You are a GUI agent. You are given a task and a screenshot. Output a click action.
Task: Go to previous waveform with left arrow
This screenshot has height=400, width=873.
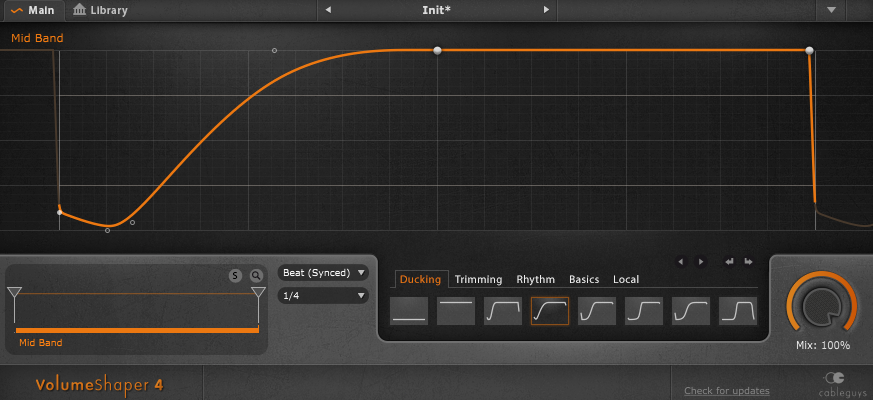click(x=681, y=261)
